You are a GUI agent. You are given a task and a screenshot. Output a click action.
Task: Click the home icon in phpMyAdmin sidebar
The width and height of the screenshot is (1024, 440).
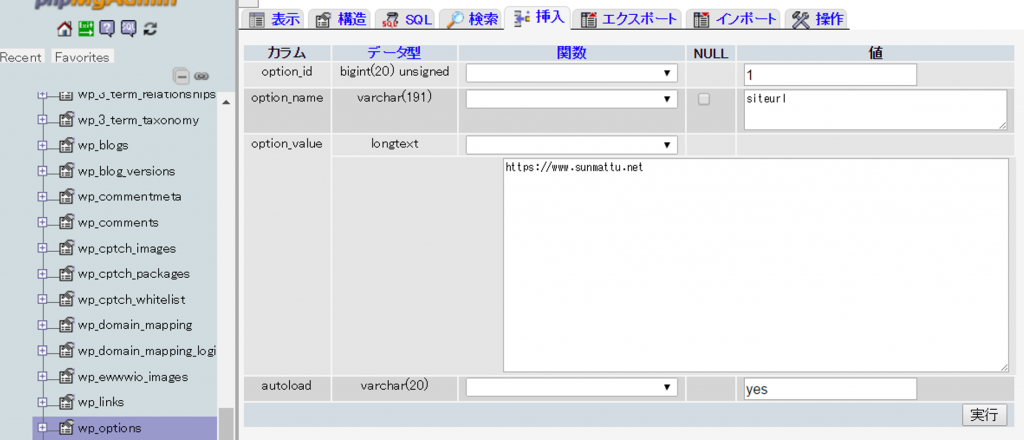65,28
